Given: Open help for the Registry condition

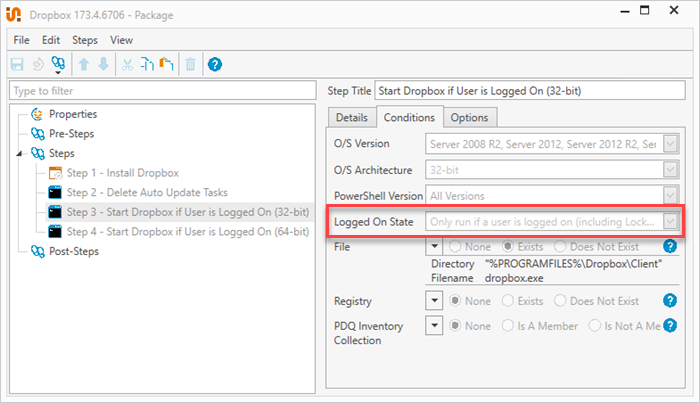Looking at the screenshot, I should coord(670,301).
